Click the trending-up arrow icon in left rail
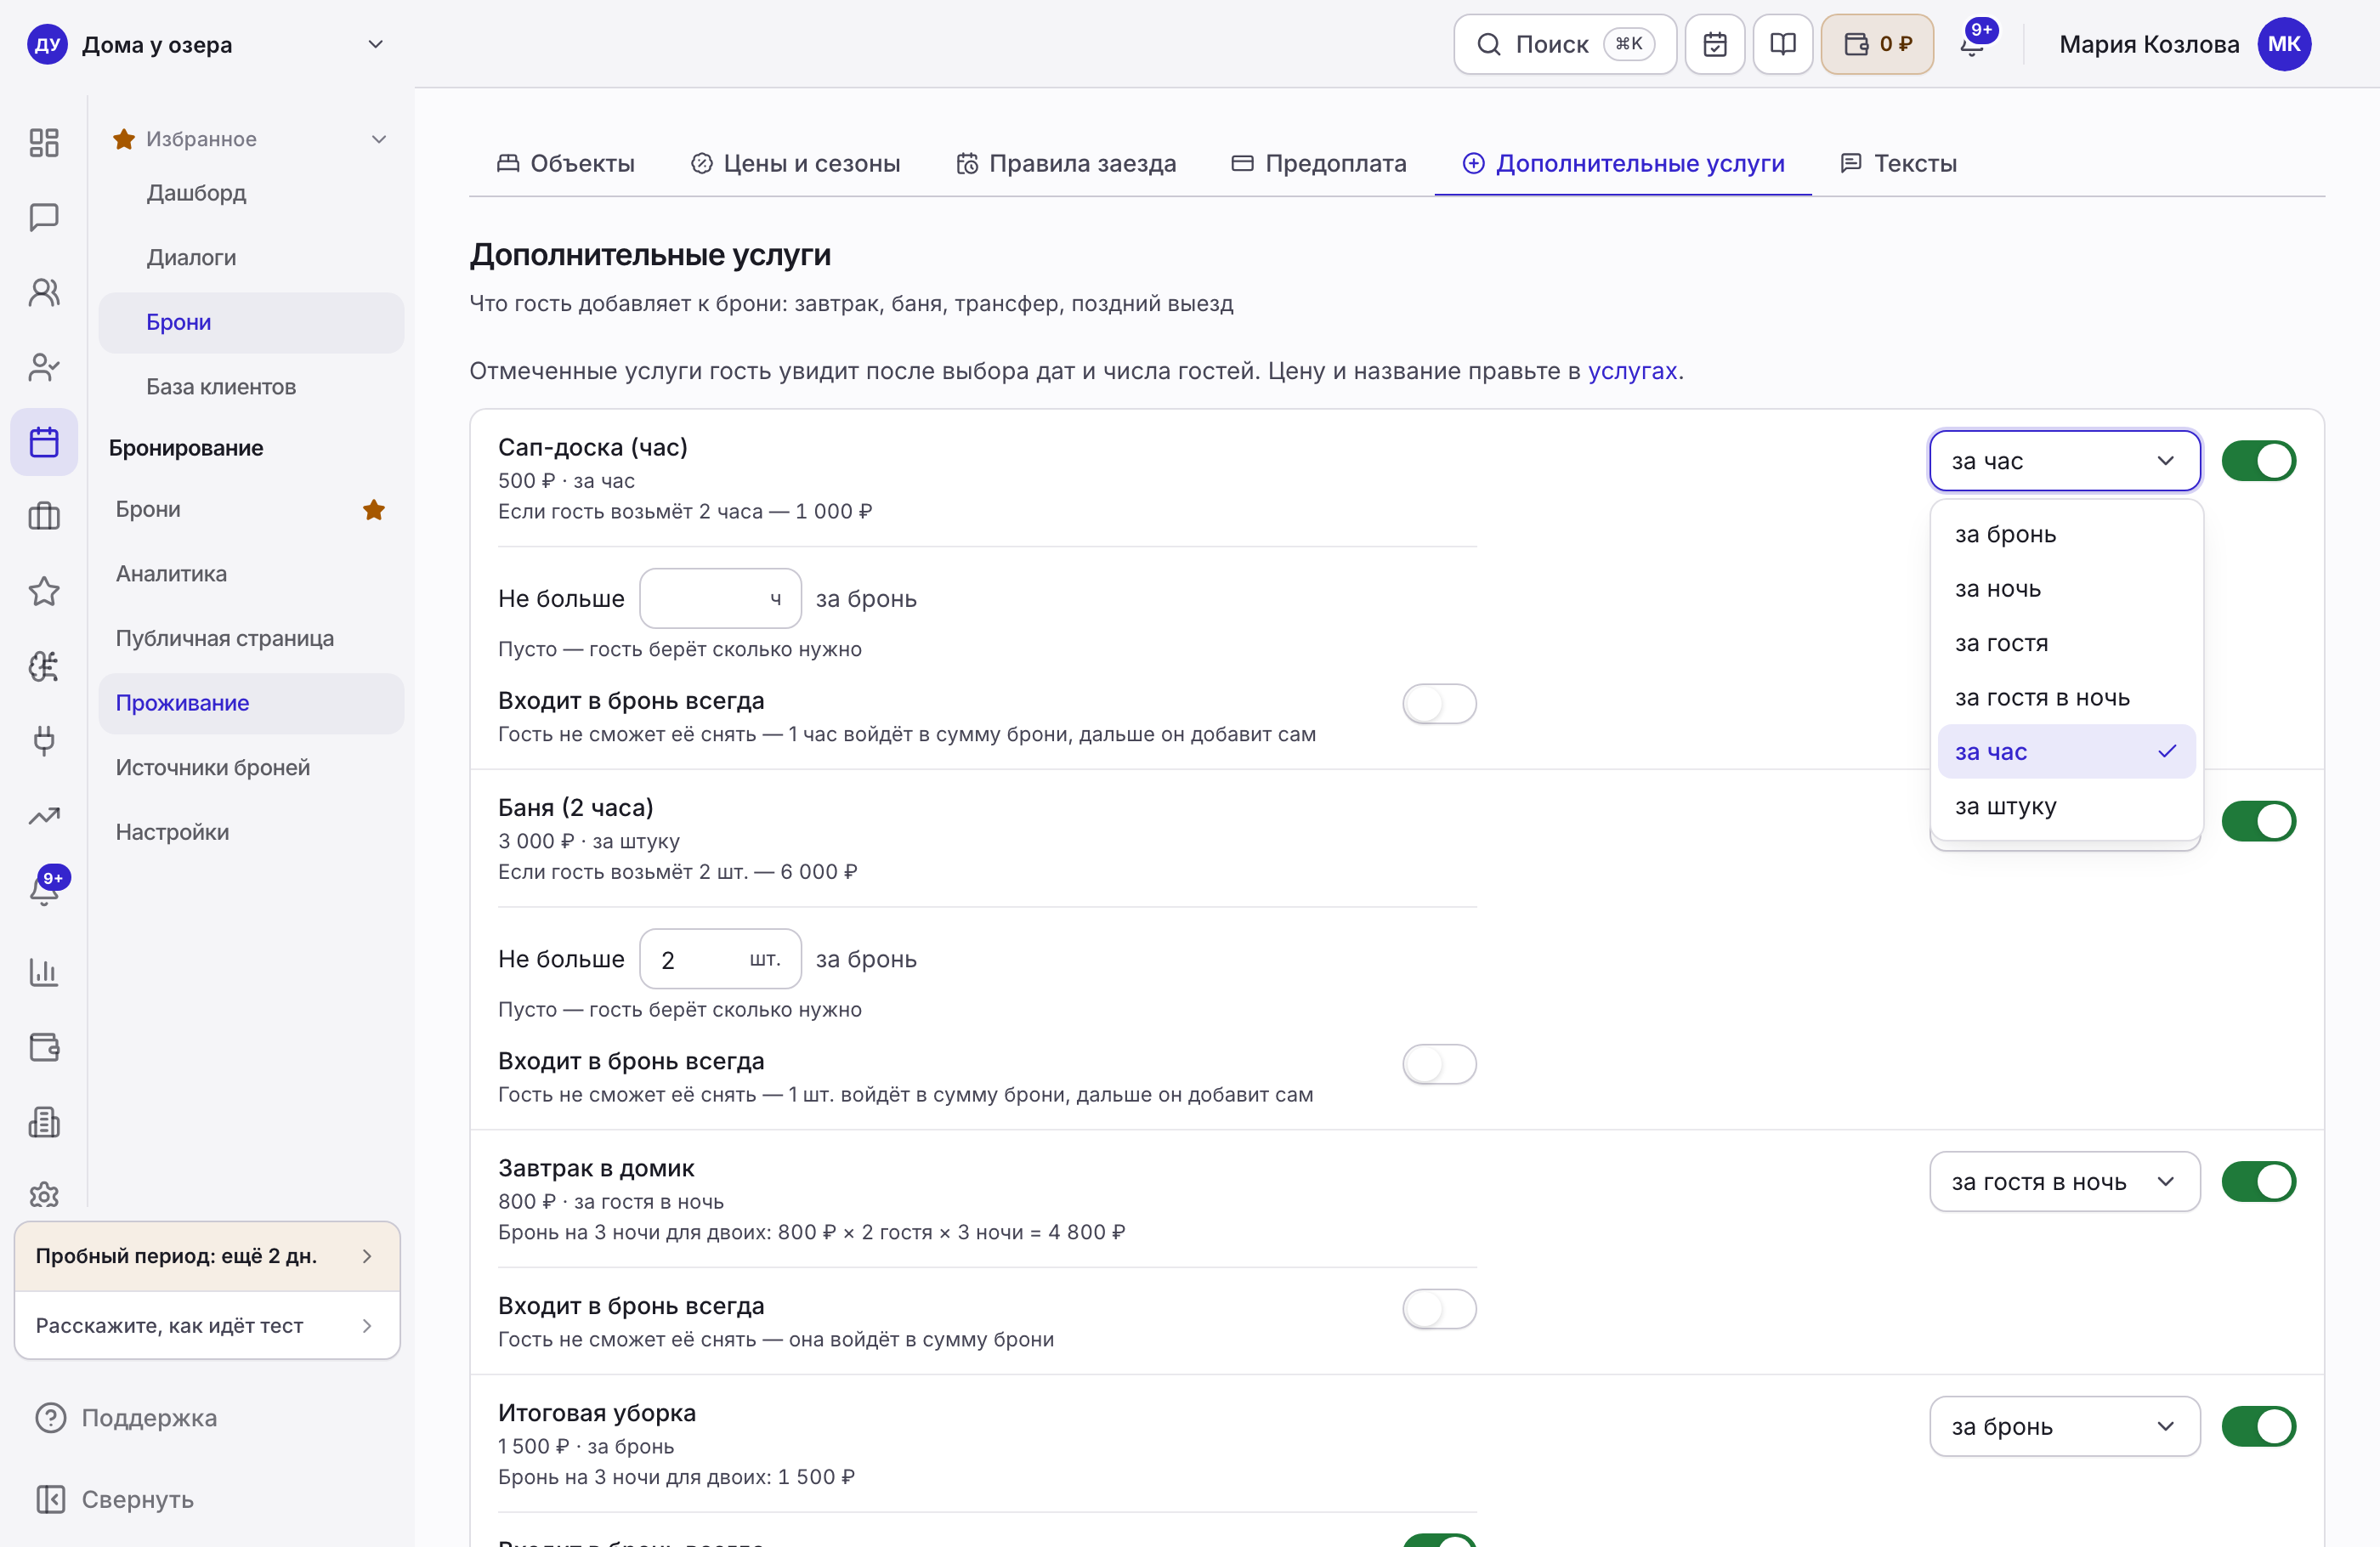This screenshot has width=2380, height=1547. click(x=44, y=816)
